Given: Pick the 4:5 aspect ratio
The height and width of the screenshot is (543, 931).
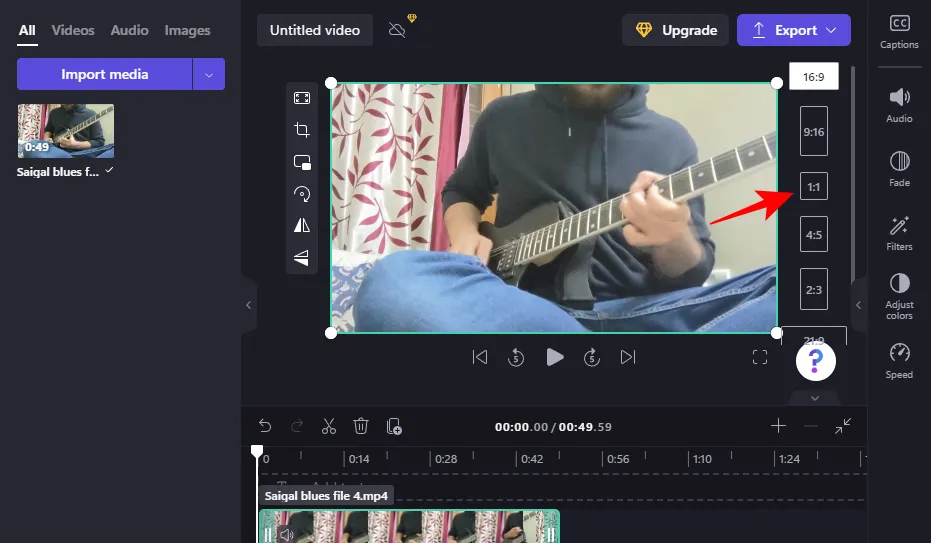Looking at the screenshot, I should 814,235.
